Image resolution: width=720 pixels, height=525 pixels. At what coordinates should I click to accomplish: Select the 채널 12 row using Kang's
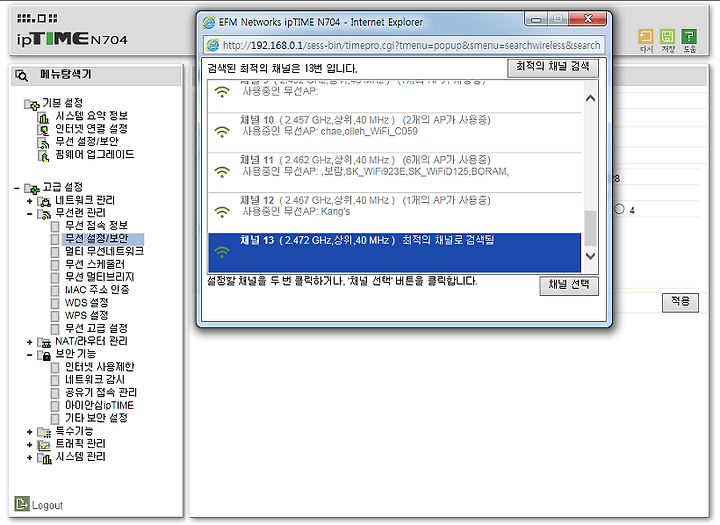pyautogui.click(x=394, y=212)
